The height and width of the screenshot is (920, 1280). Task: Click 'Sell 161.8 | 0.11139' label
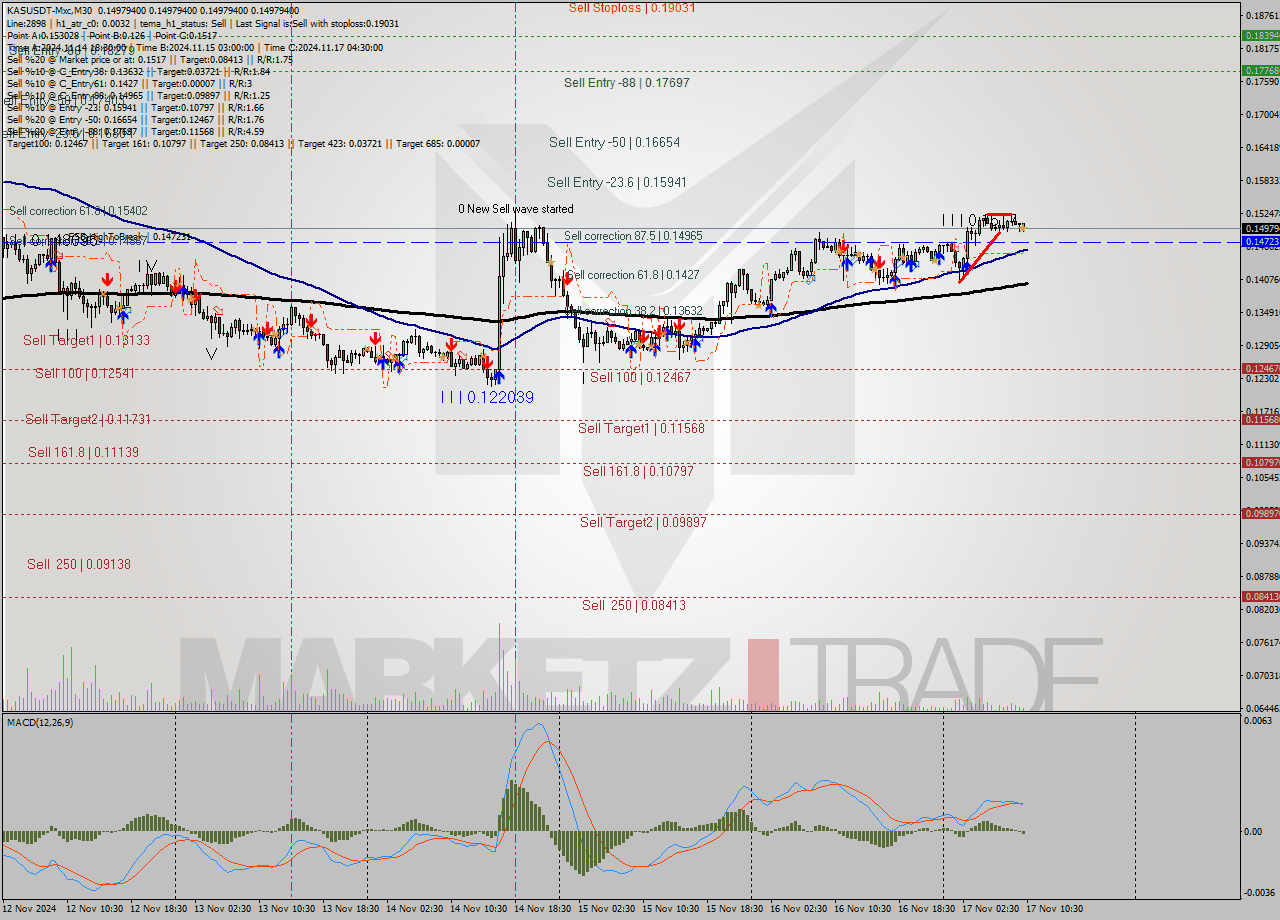pyautogui.click(x=83, y=452)
